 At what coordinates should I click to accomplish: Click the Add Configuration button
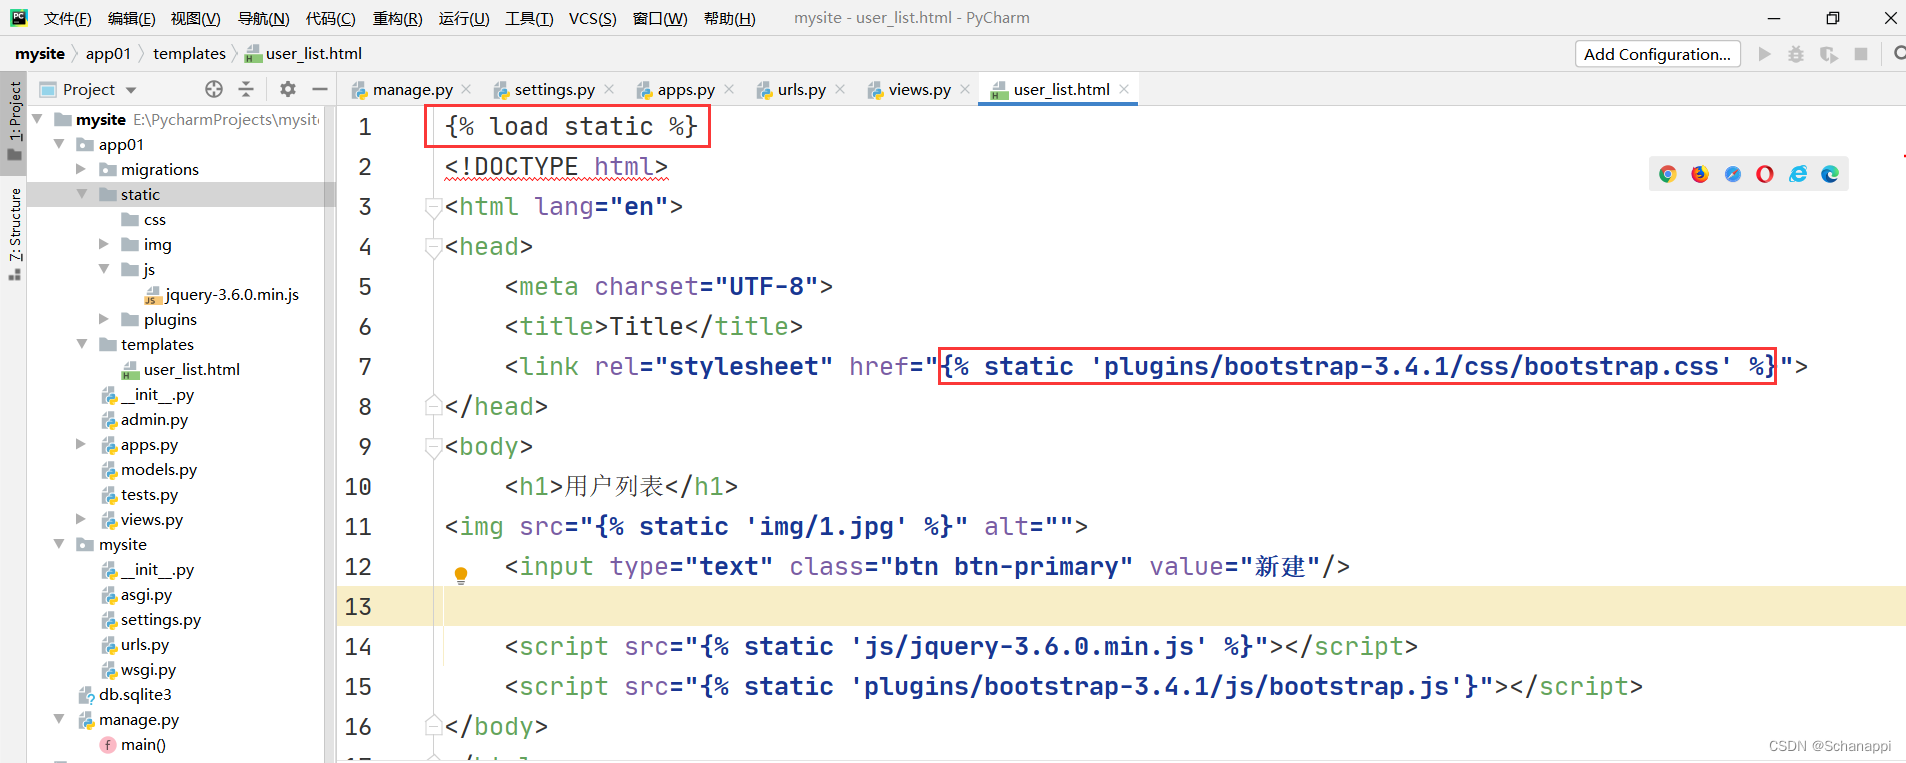click(x=1657, y=54)
